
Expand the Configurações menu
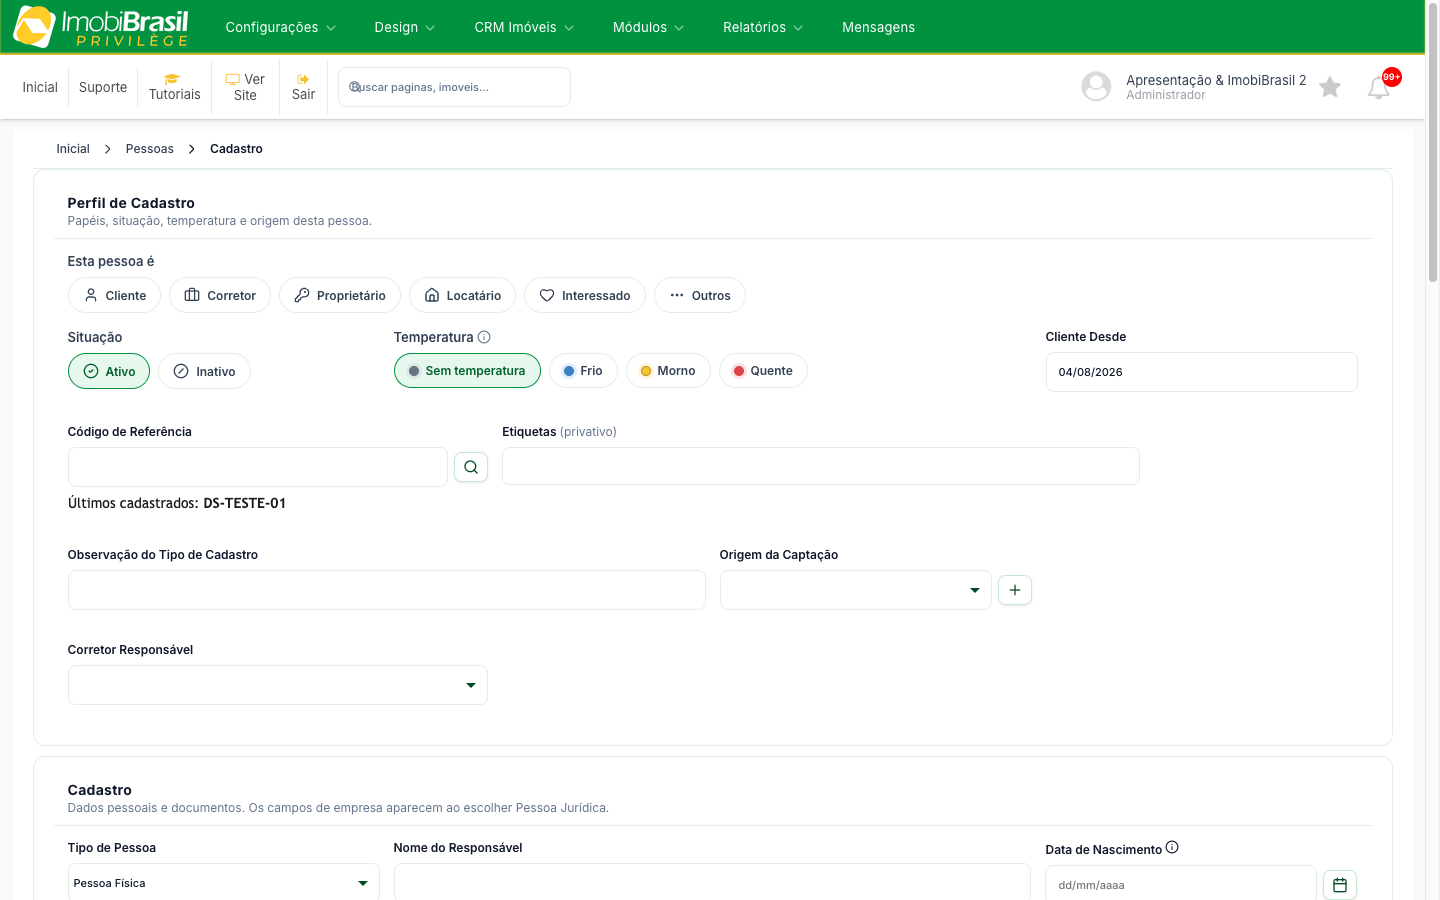(x=281, y=27)
